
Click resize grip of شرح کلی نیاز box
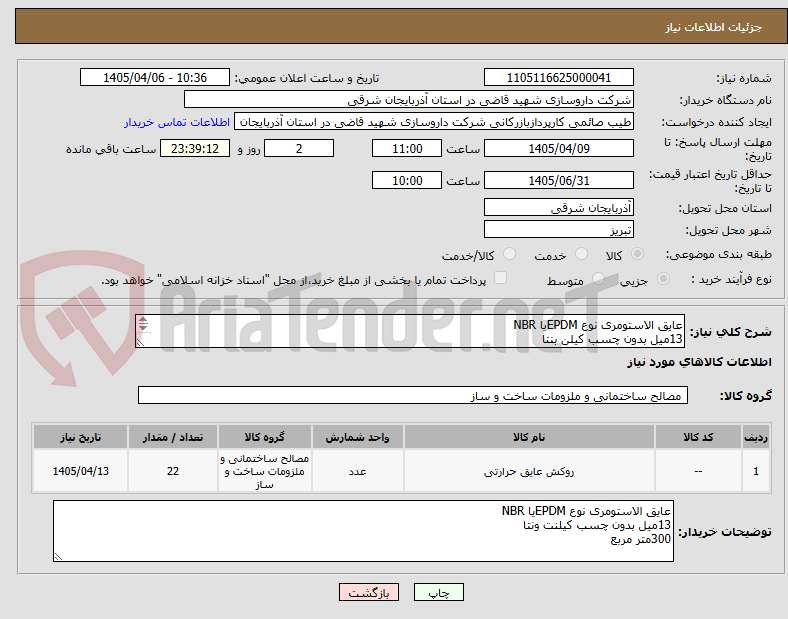tap(140, 342)
